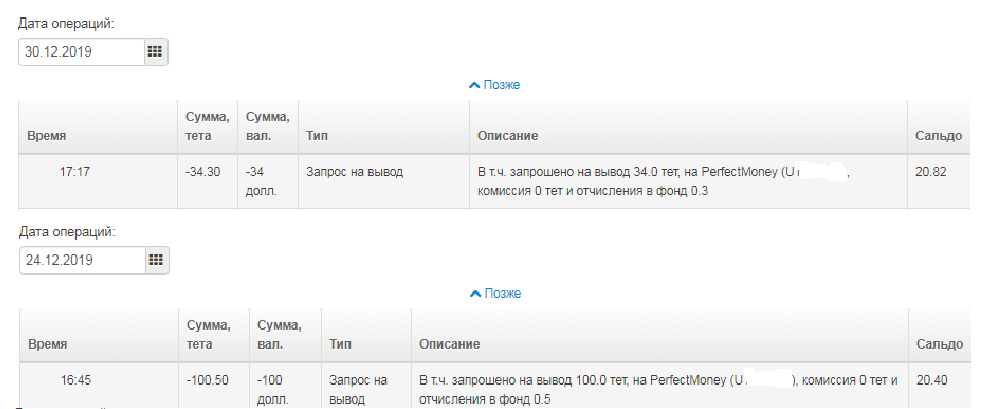Click 'Сумма, вал.' header in second table
The width and height of the screenshot is (995, 409).
coord(280,334)
